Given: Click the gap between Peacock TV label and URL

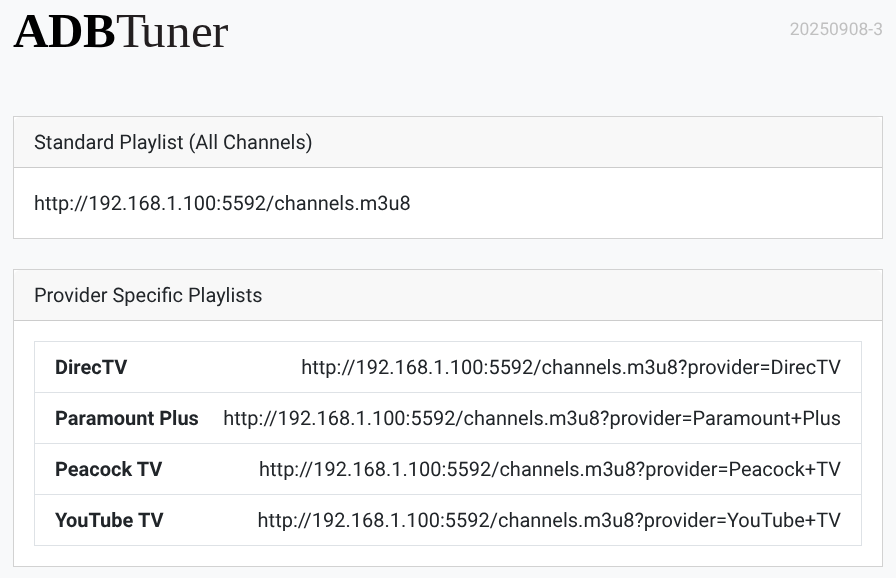Looking at the screenshot, I should (210, 469).
